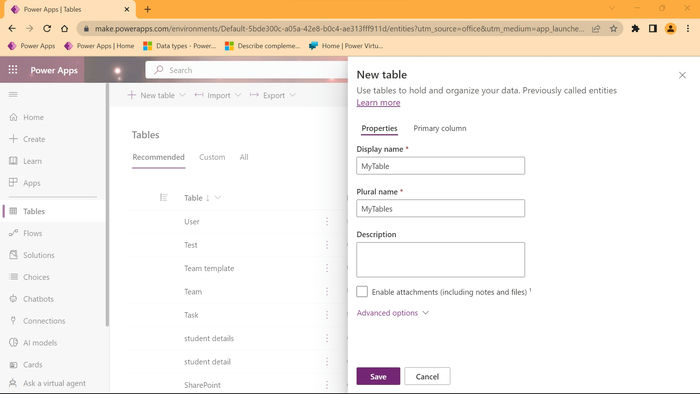Click the sidebar vertical scrollbar
This screenshot has height=394, width=700.
(107, 205)
